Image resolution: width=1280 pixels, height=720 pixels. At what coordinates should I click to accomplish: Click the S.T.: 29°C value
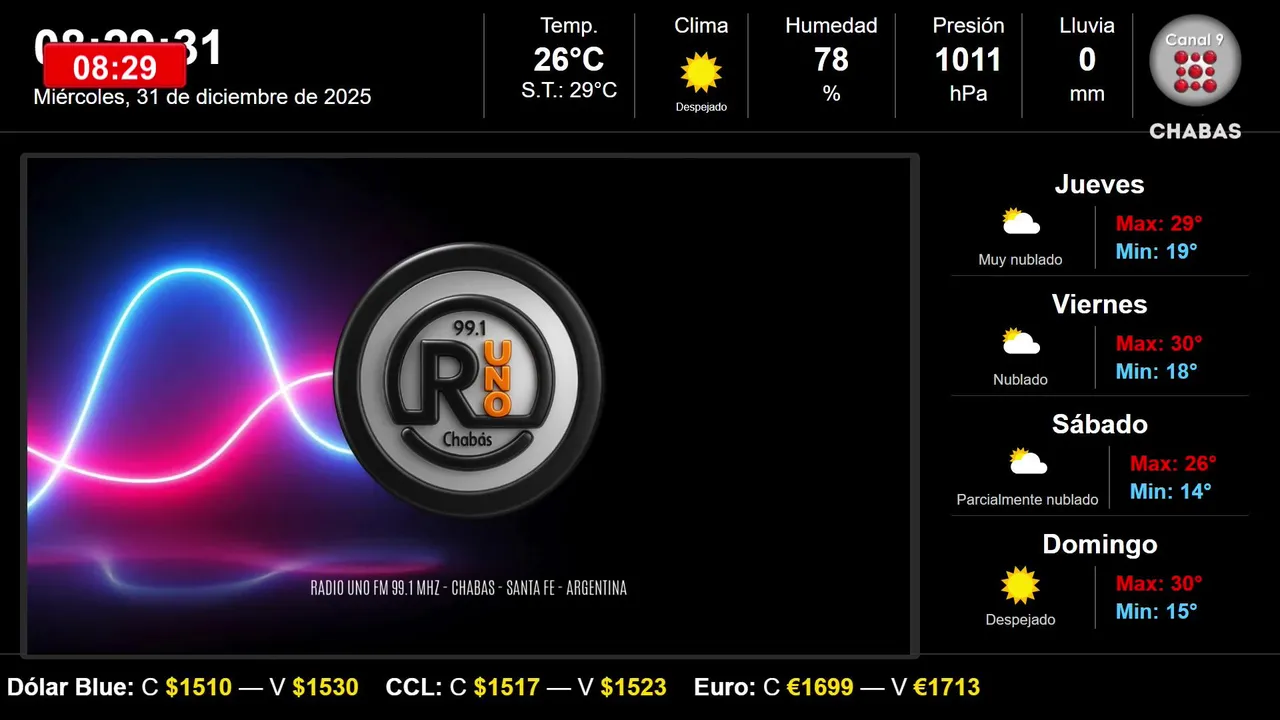[569, 91]
